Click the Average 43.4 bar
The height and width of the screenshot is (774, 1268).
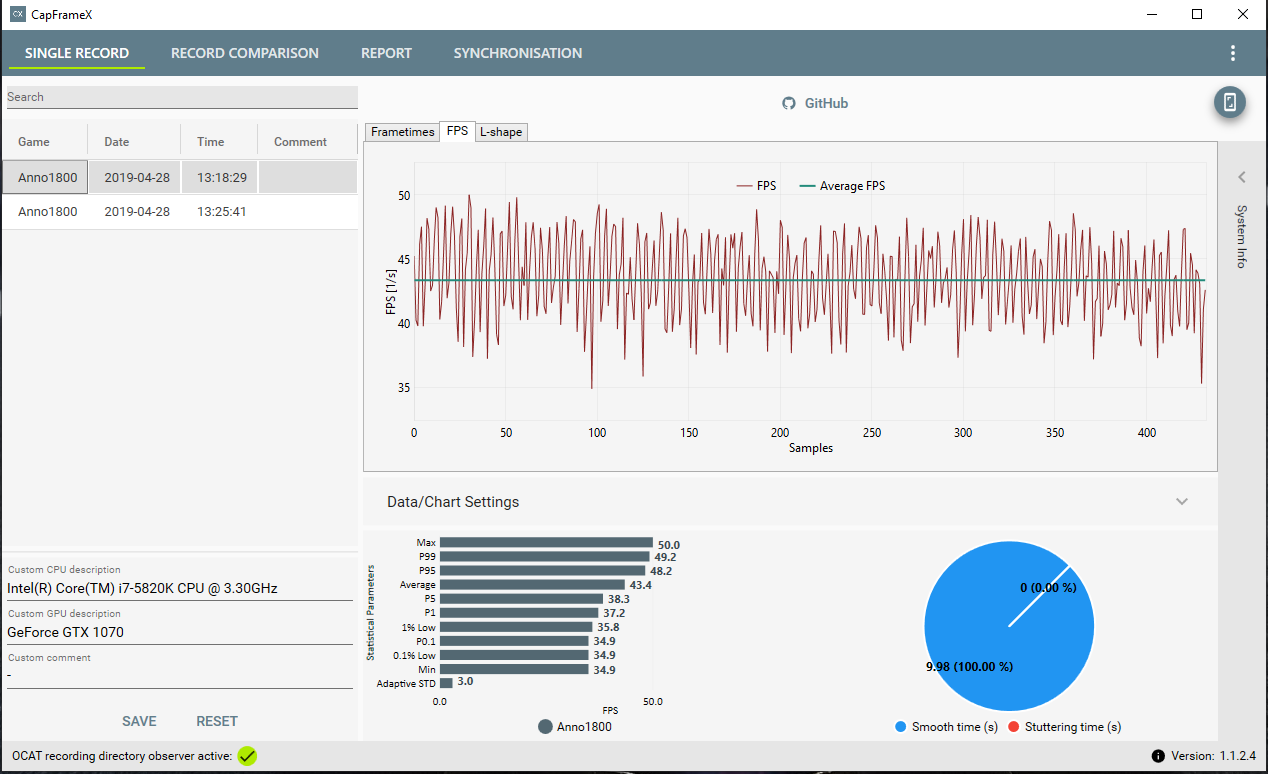[x=532, y=585]
